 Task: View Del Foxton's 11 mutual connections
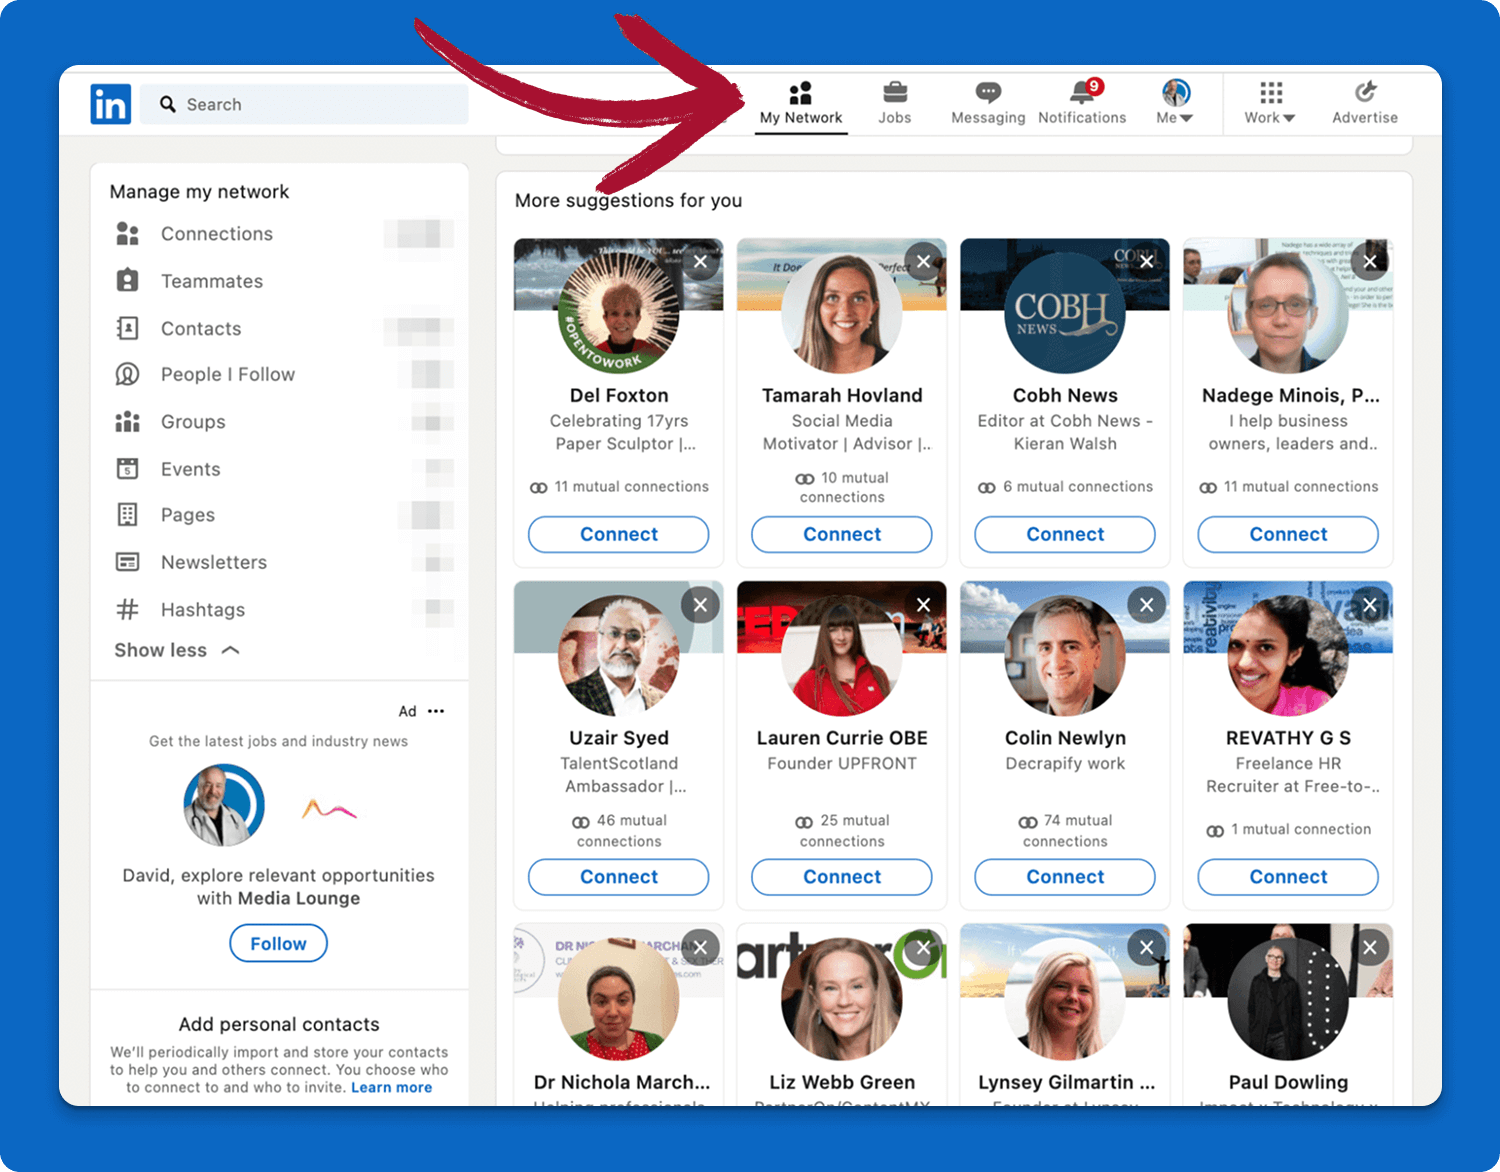tap(619, 487)
